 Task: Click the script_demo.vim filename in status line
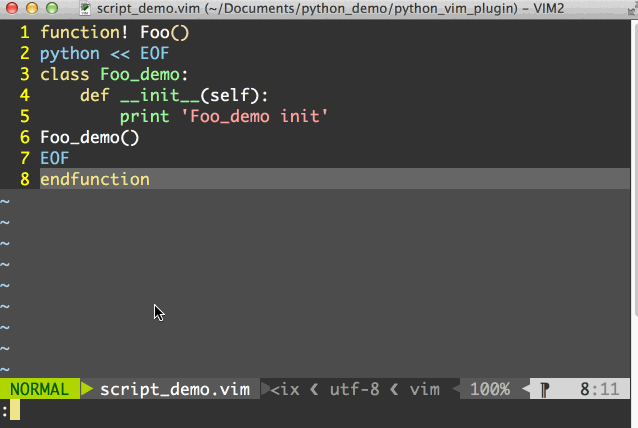(174, 390)
